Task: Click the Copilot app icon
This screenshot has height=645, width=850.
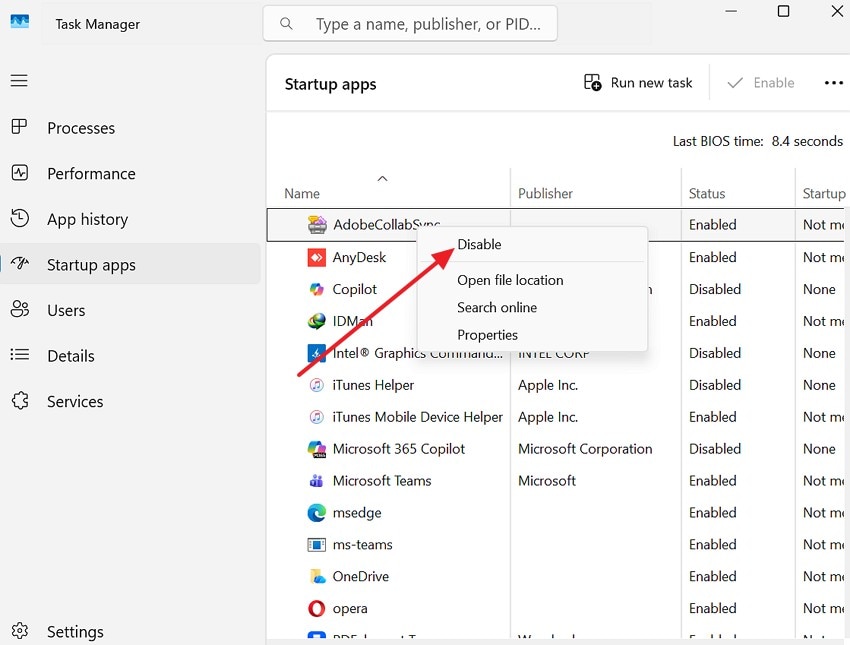Action: click(316, 289)
